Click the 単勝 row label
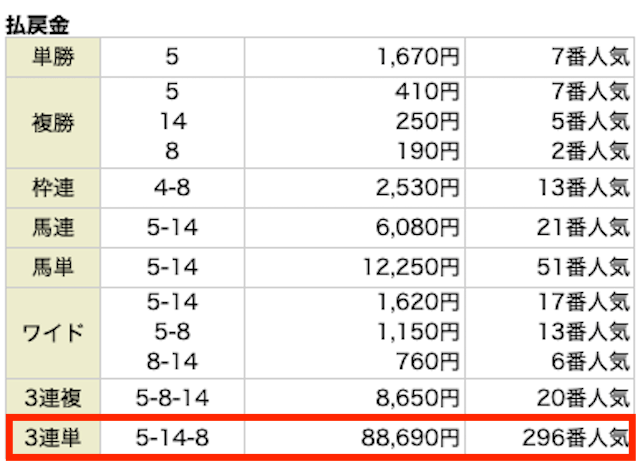 [53, 58]
